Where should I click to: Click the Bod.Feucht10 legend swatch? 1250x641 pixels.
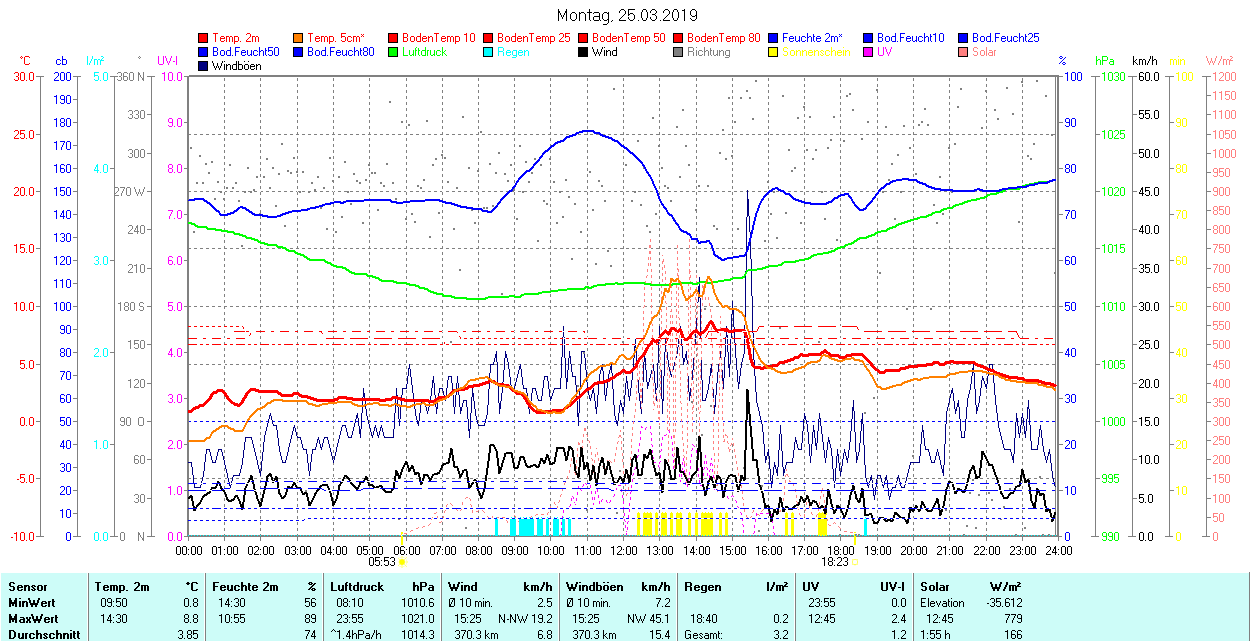868,38
